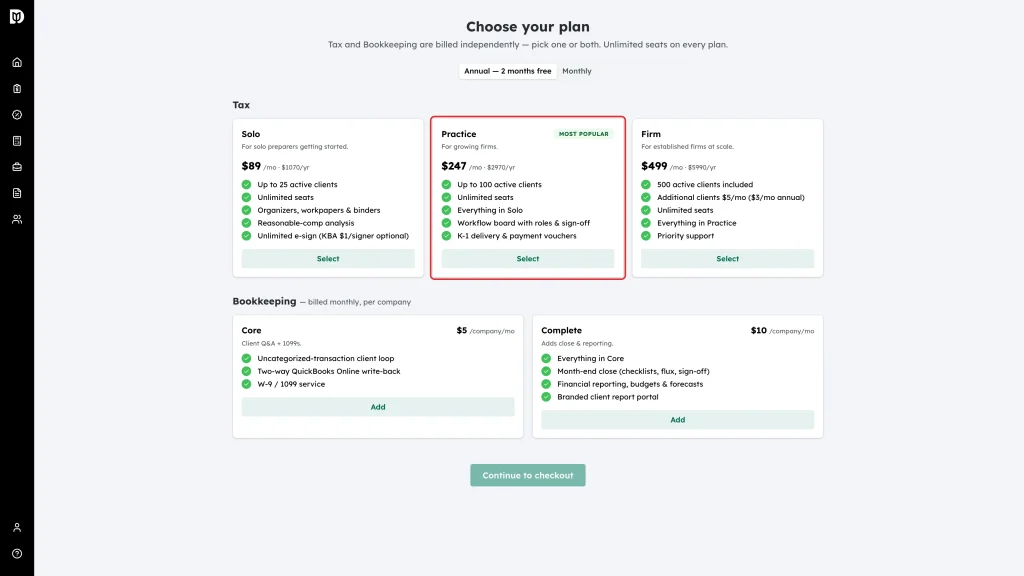This screenshot has height=576, width=1024.
Task: Click the document icon in sidebar
Action: [17, 193]
